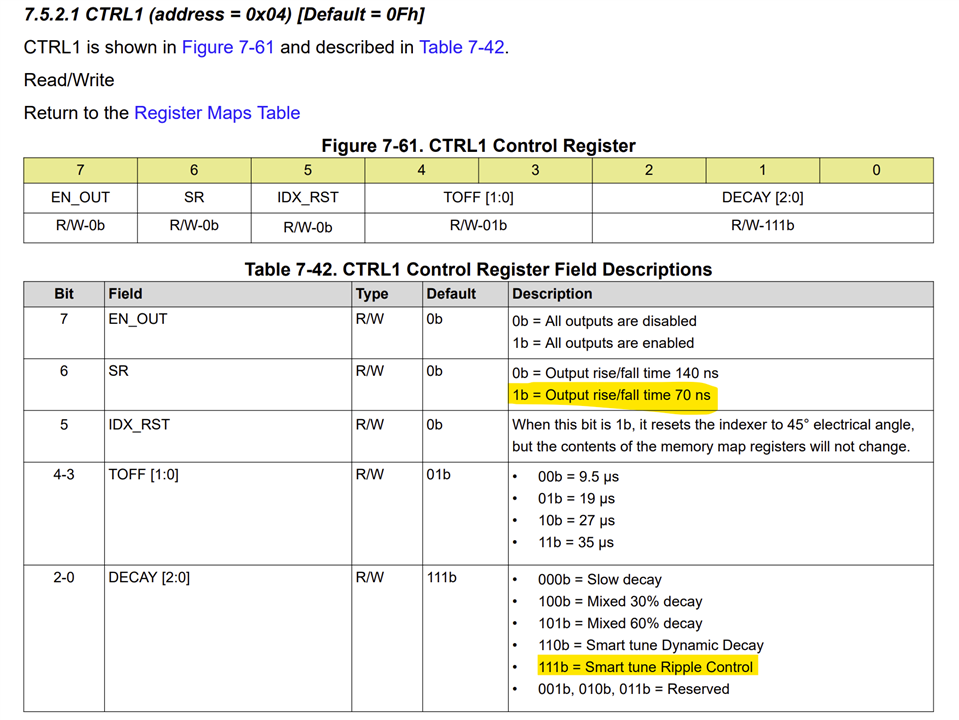Screen dimensions: 959x720
Task: Click the EN_OUT cell in register figure
Action: 80,198
